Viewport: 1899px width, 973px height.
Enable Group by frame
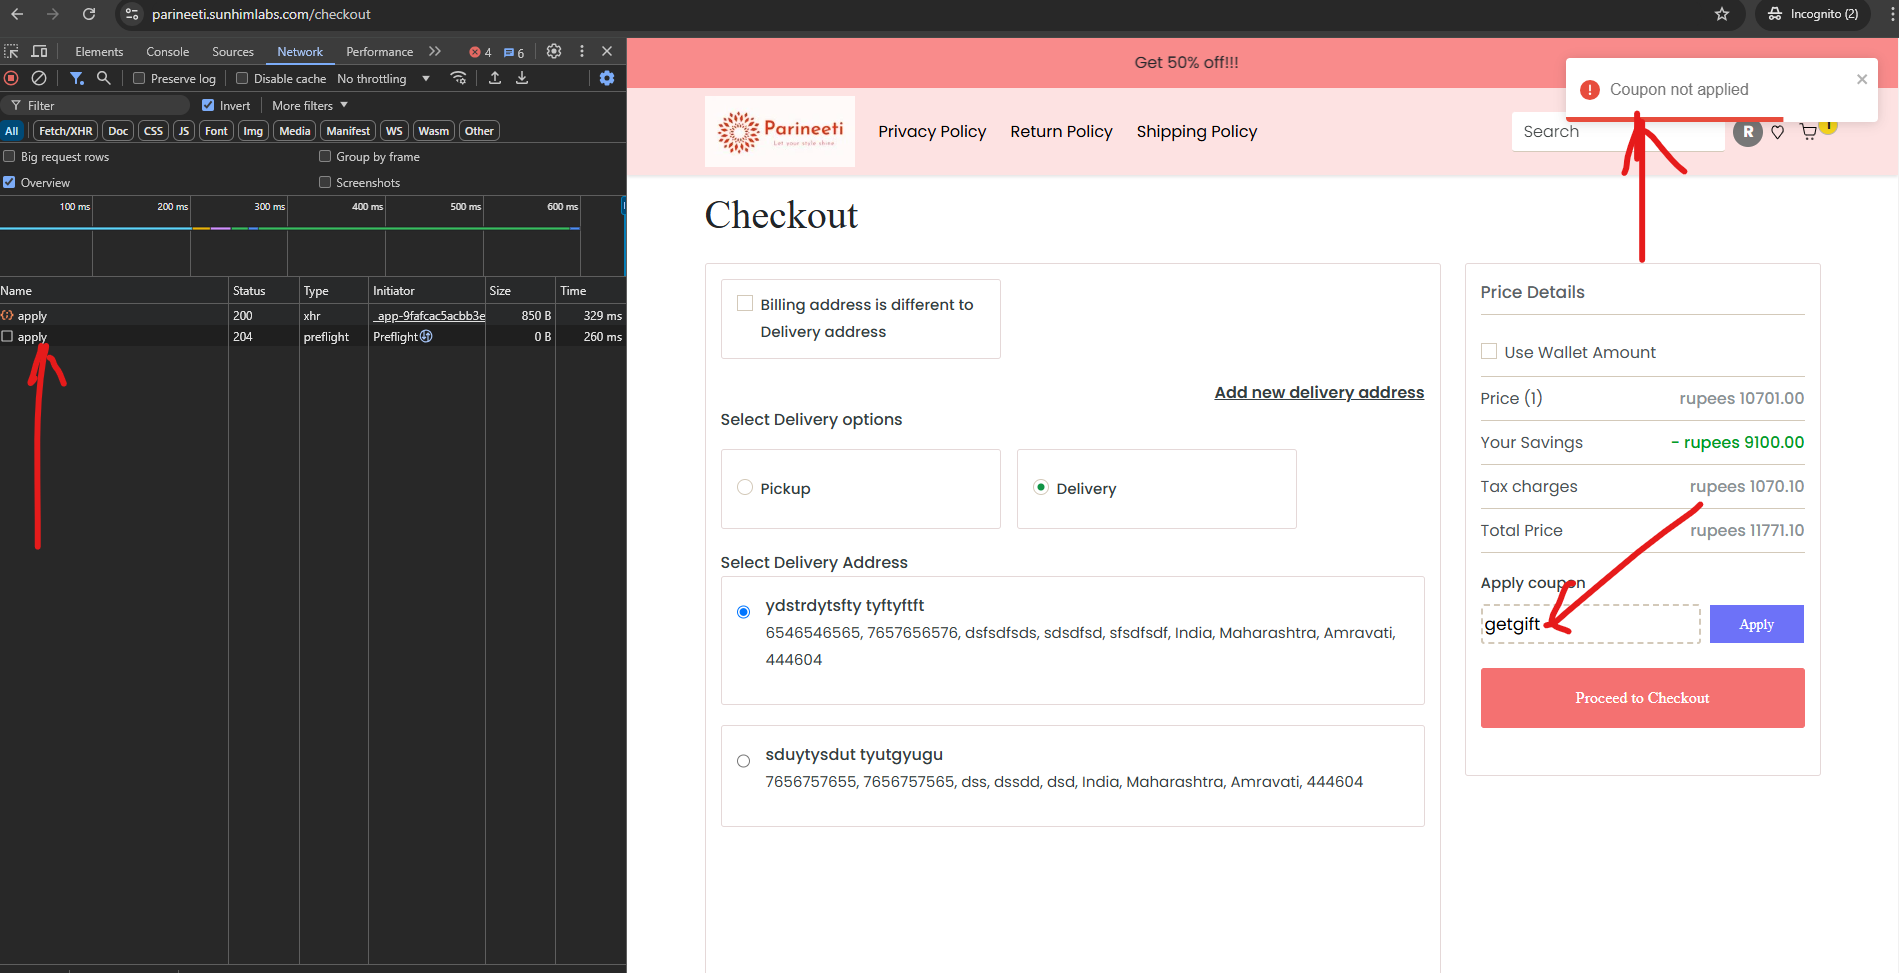coord(325,156)
